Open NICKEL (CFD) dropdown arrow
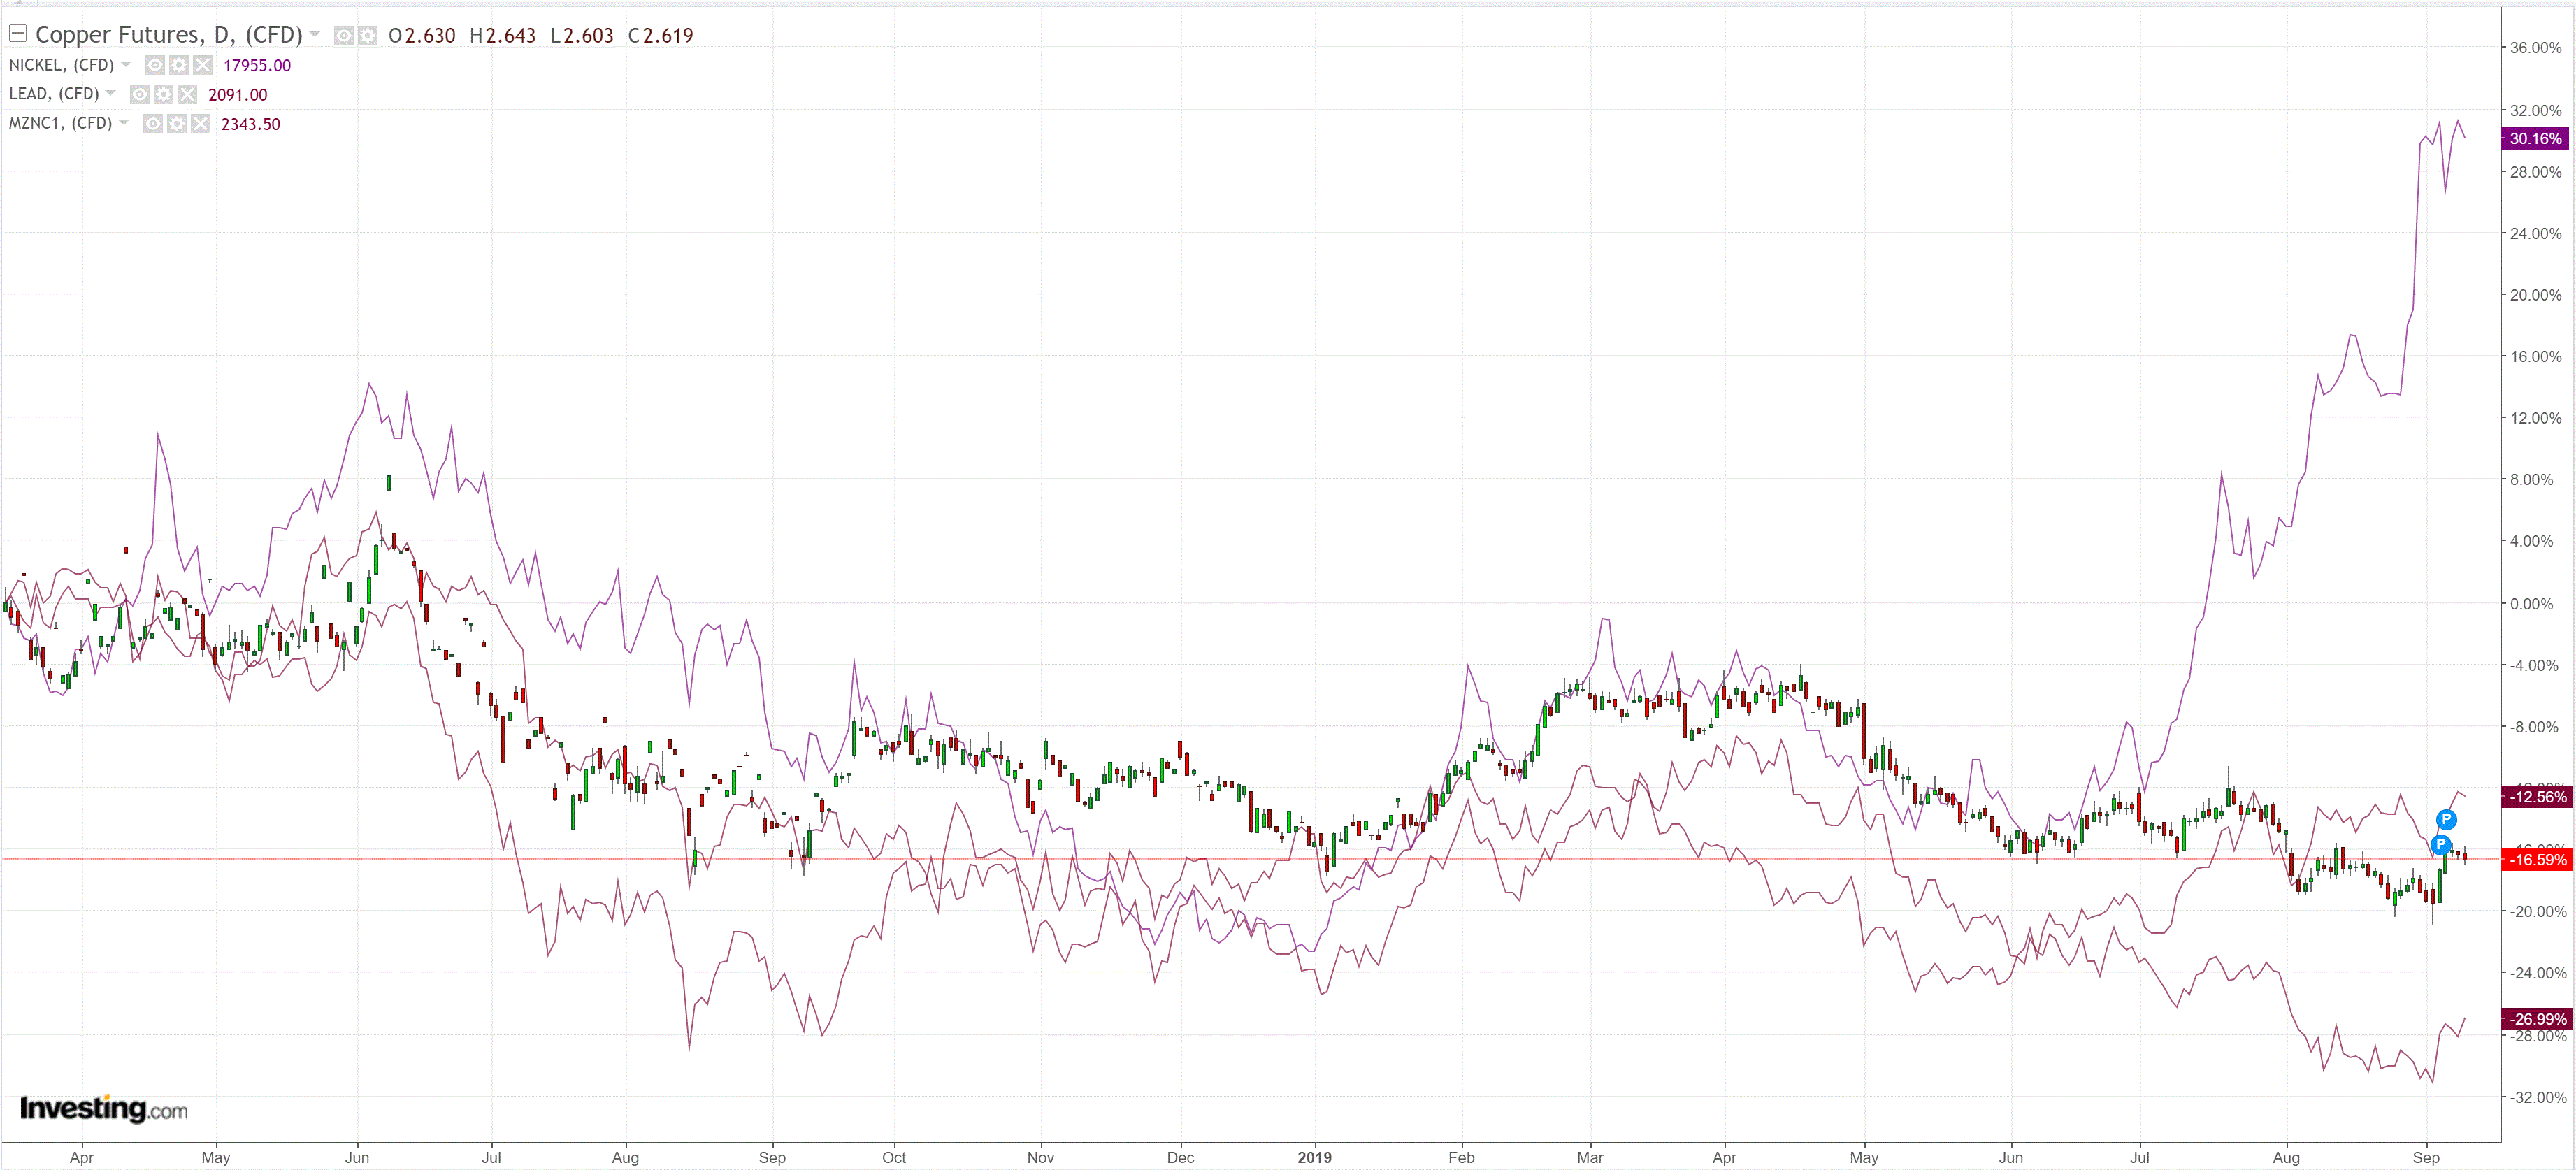2576x1170 pixels. click(x=126, y=64)
